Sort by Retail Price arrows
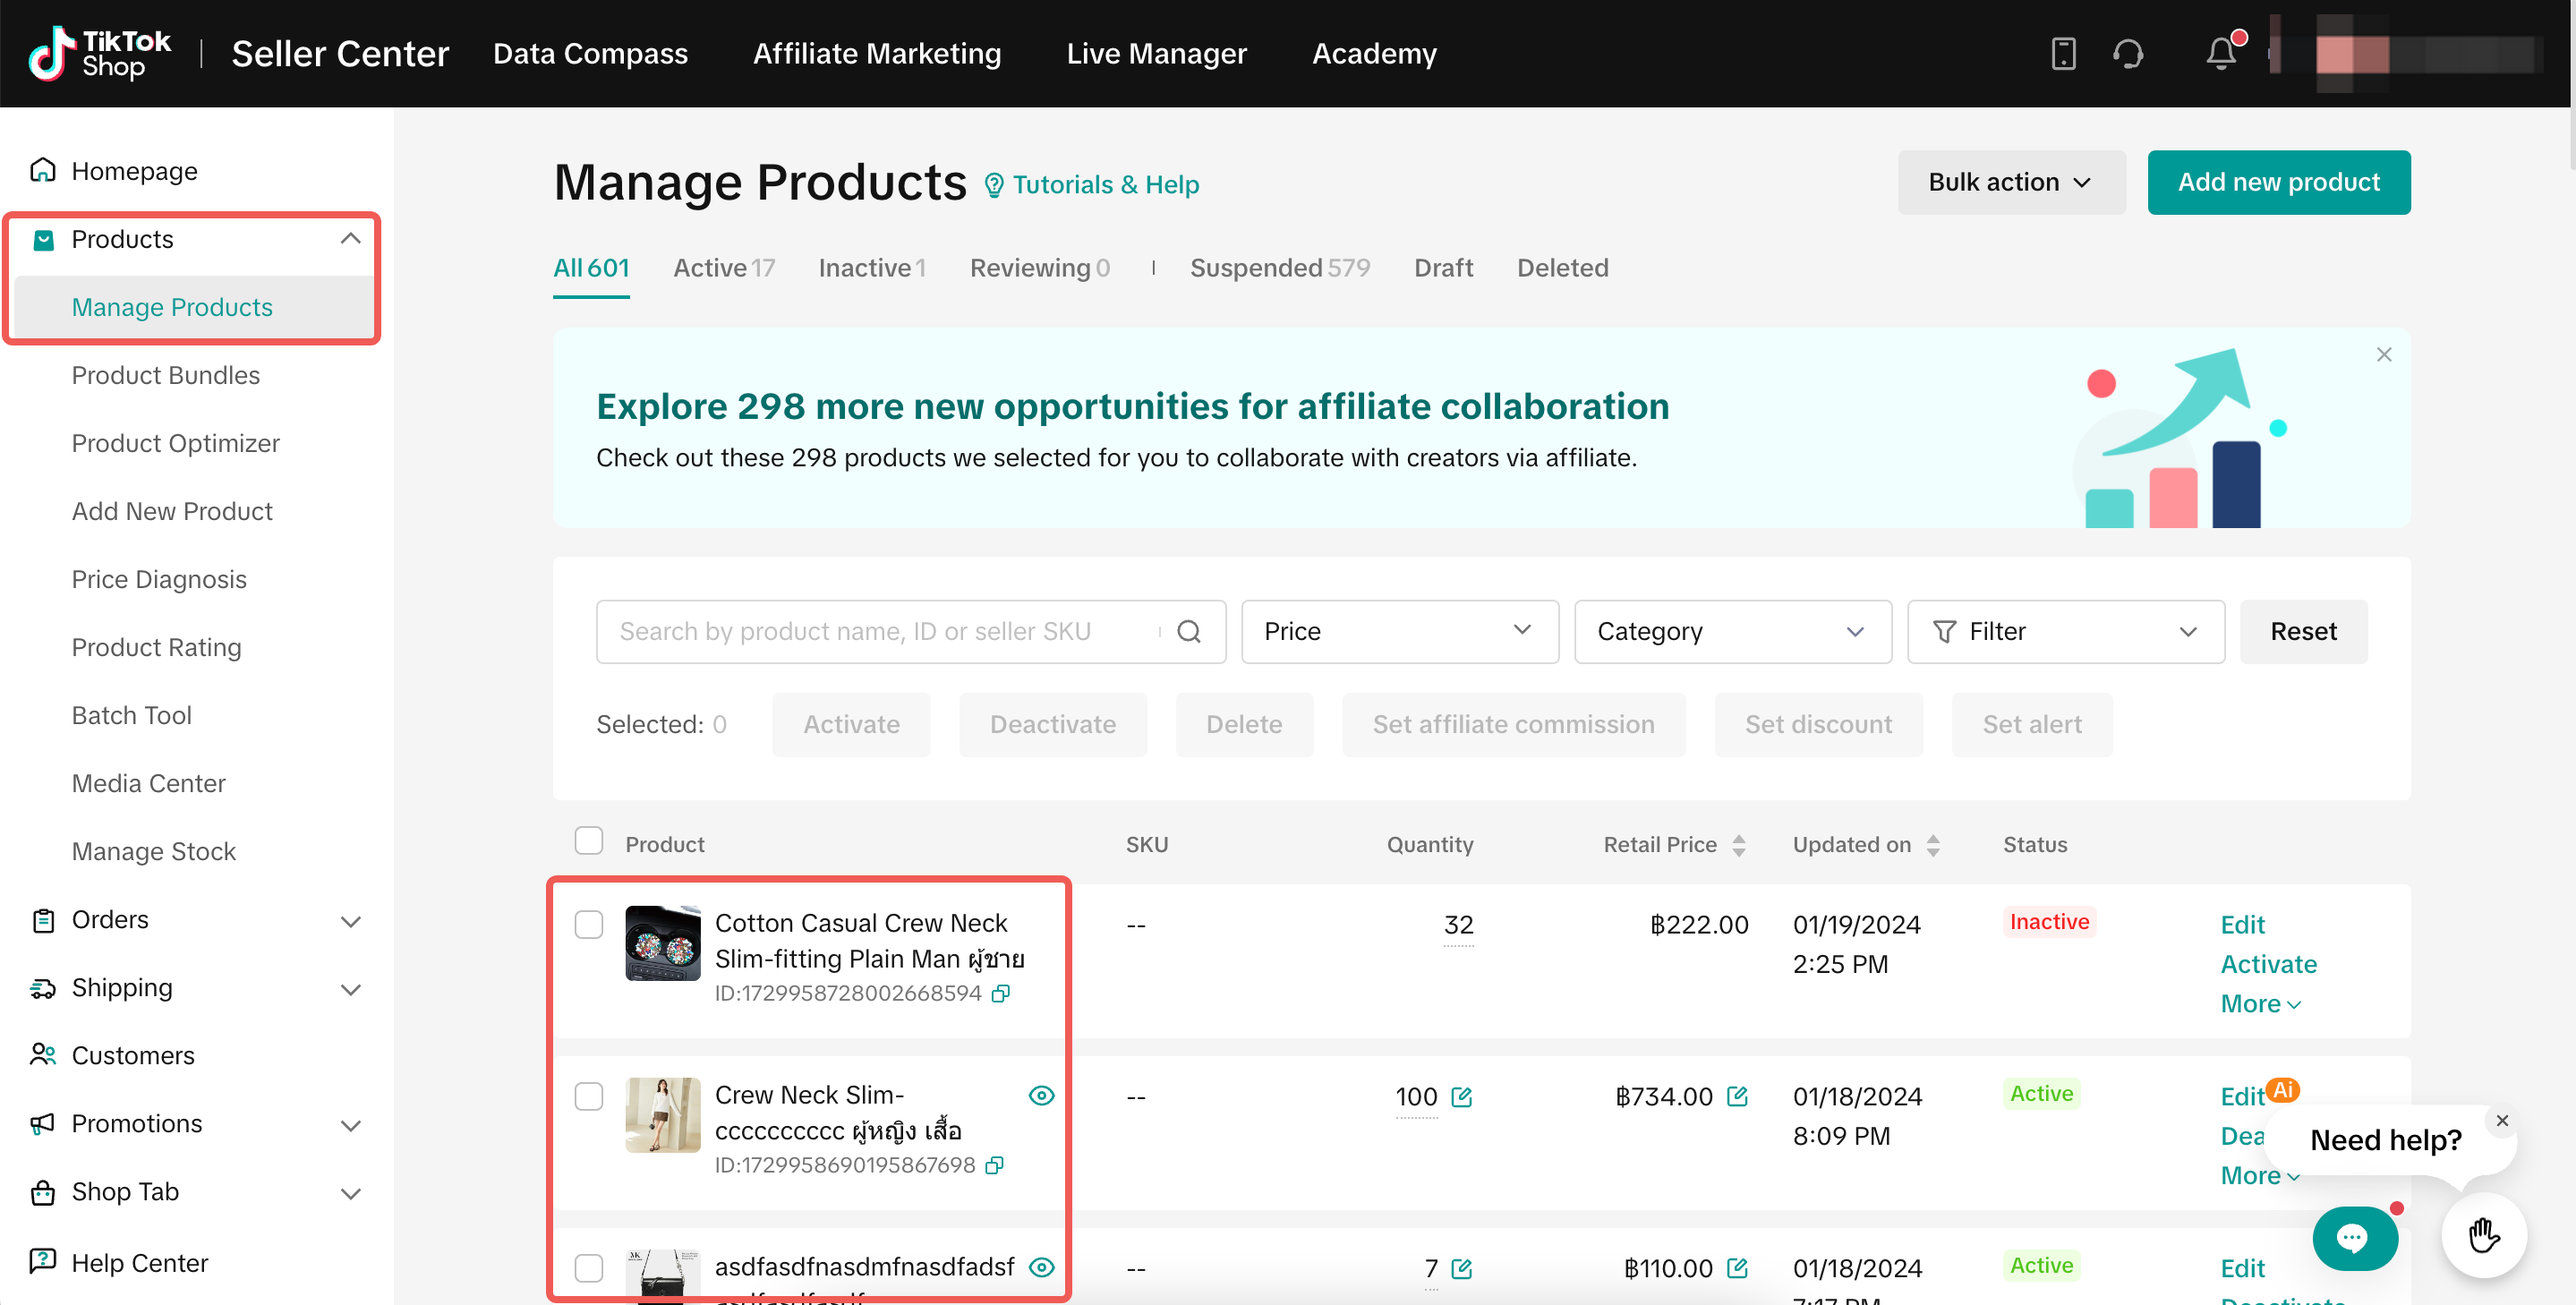The height and width of the screenshot is (1305, 2576). pyautogui.click(x=1739, y=845)
